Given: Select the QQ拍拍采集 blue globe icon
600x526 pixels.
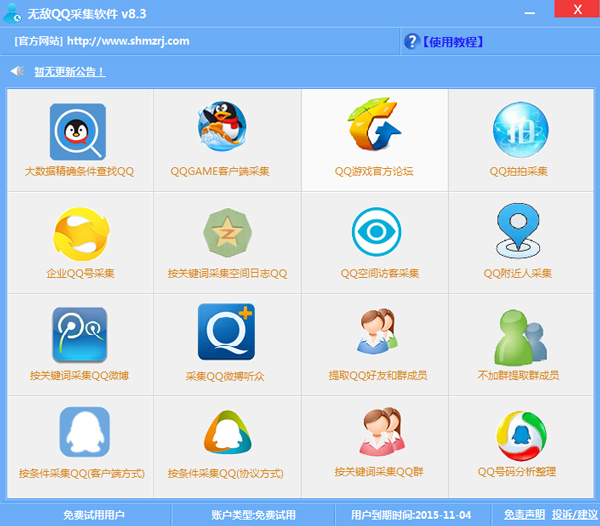Looking at the screenshot, I should [520, 130].
